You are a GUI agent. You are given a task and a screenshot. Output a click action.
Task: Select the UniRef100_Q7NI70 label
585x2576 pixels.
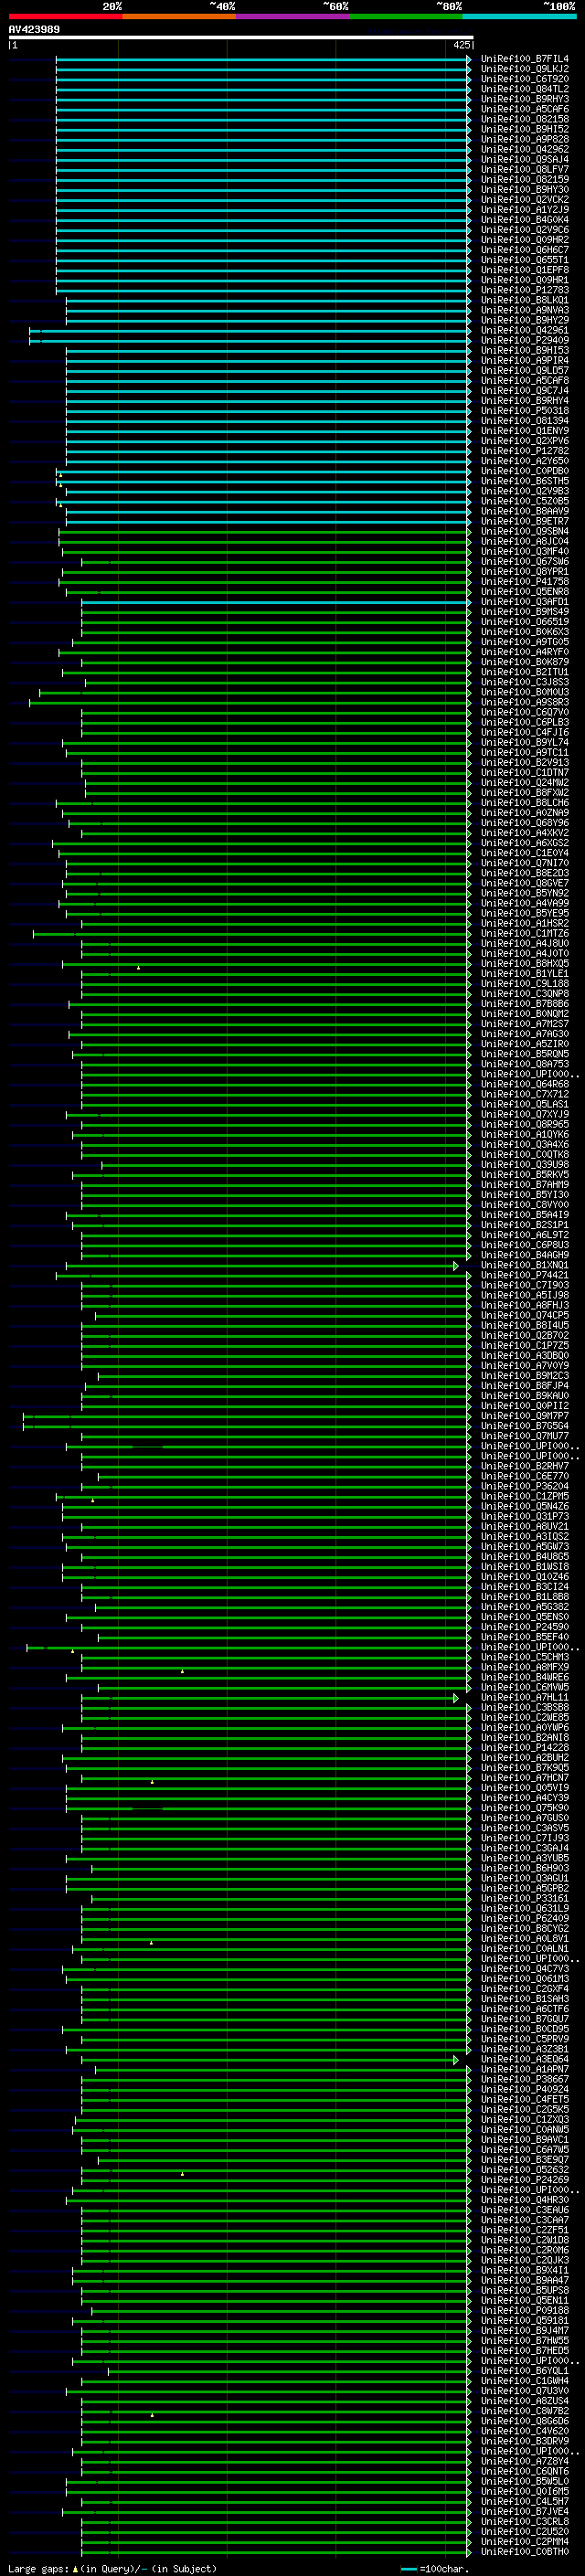tap(525, 863)
